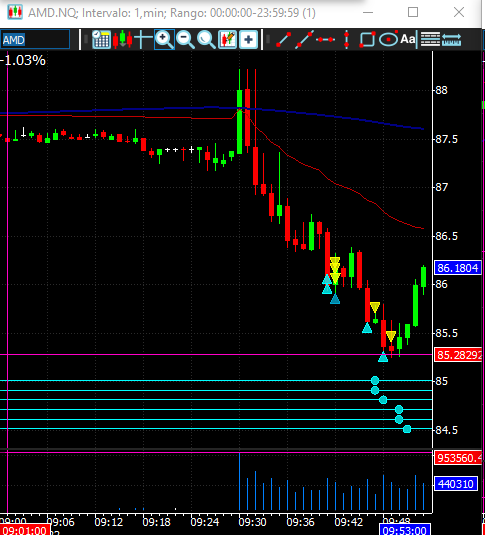Click the 84.5 price axis label
The width and height of the screenshot is (485, 535).
pyautogui.click(x=446, y=430)
